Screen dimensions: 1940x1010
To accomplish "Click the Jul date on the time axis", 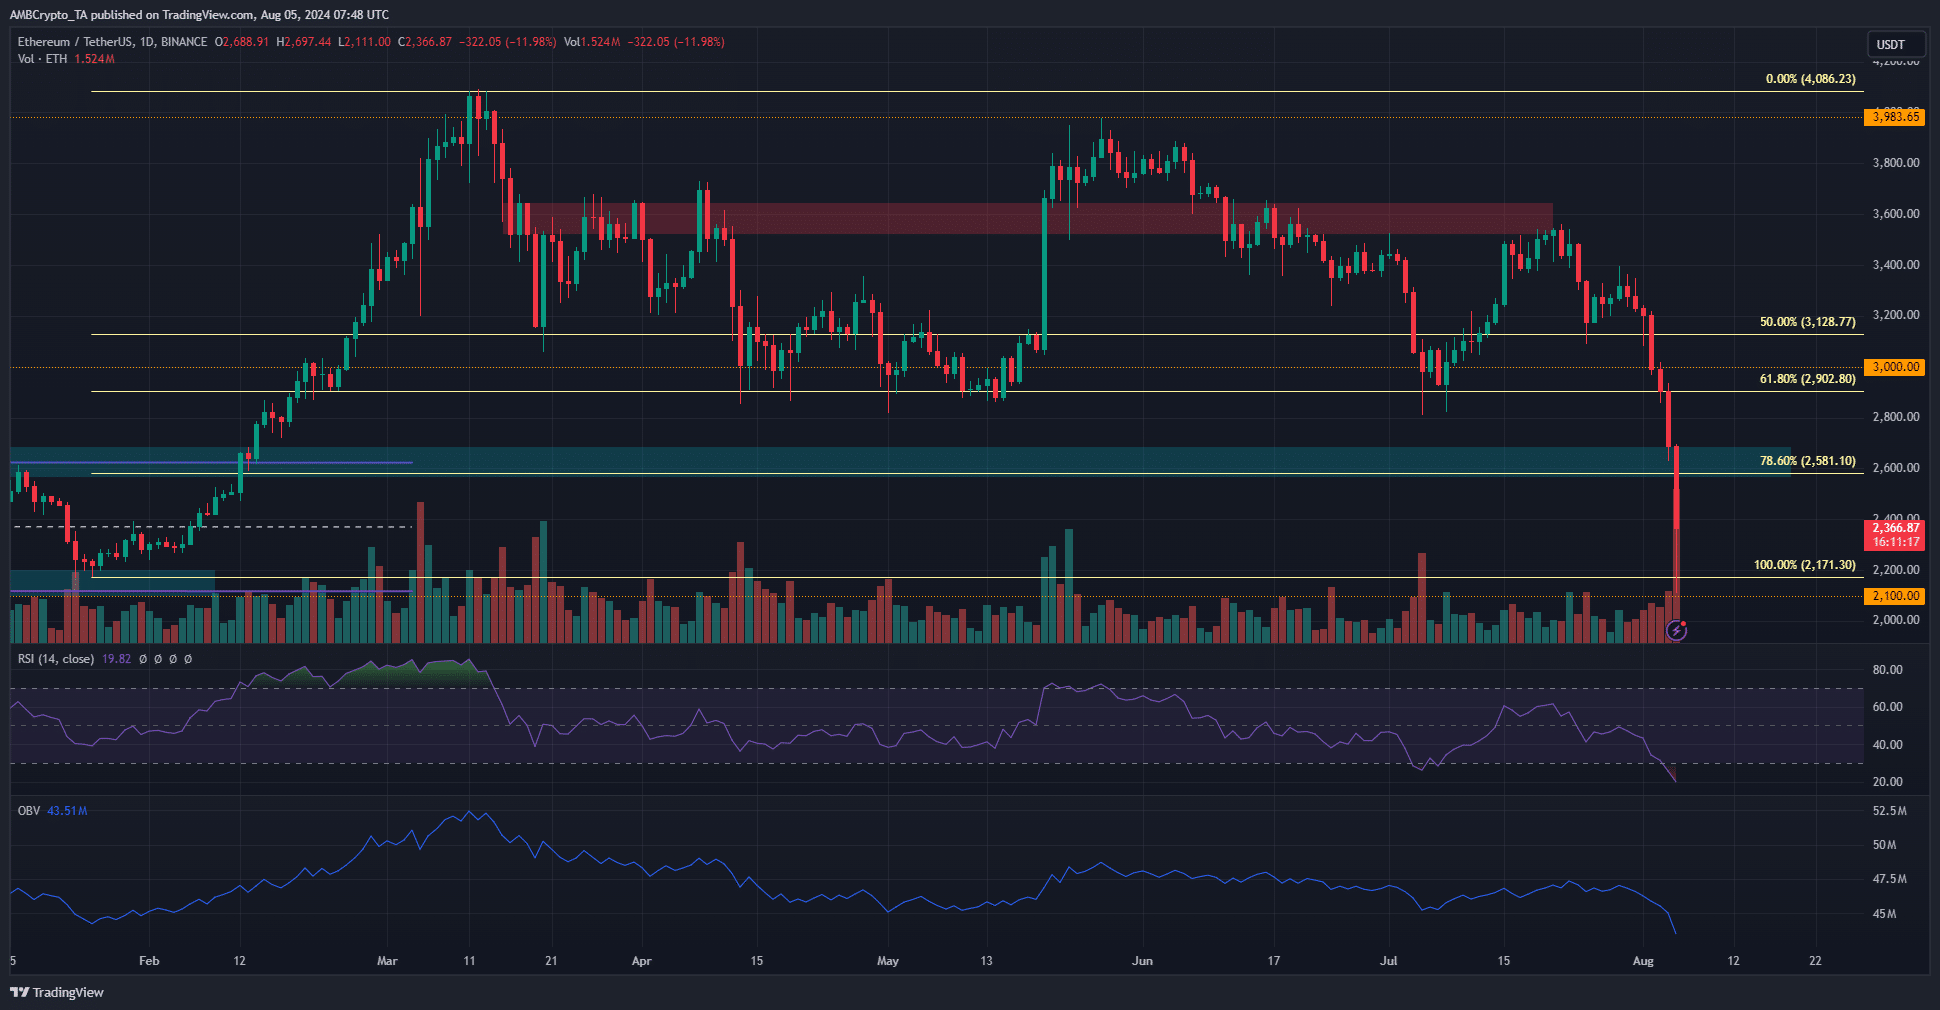I will coord(1389,961).
